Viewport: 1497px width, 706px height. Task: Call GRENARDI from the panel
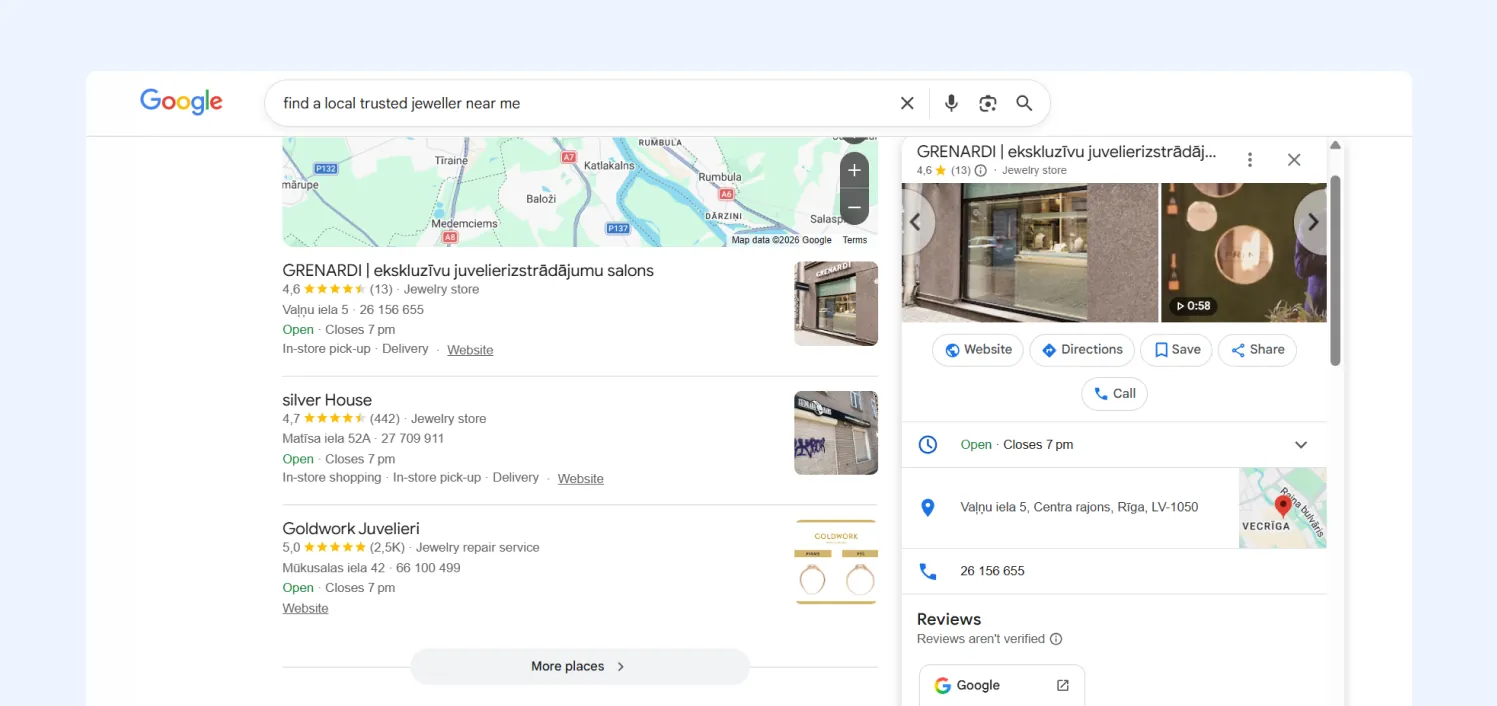pos(1114,394)
